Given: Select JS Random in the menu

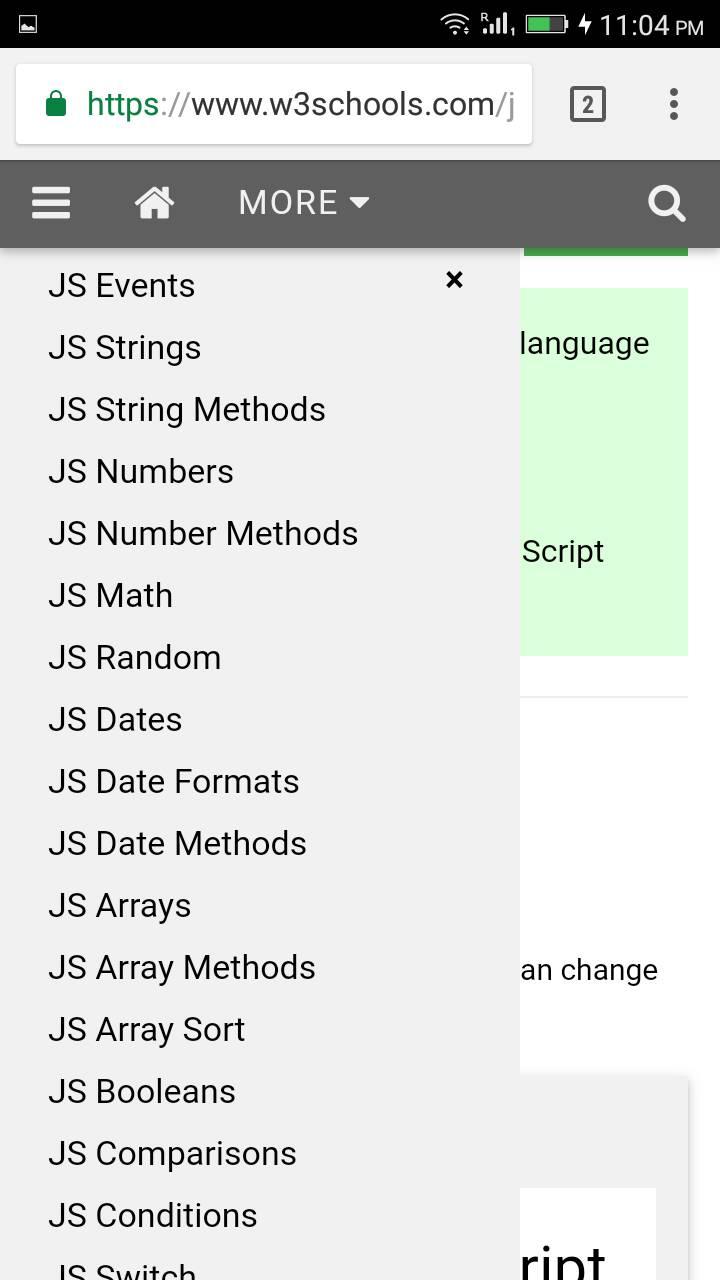Looking at the screenshot, I should pyautogui.click(x=134, y=658).
